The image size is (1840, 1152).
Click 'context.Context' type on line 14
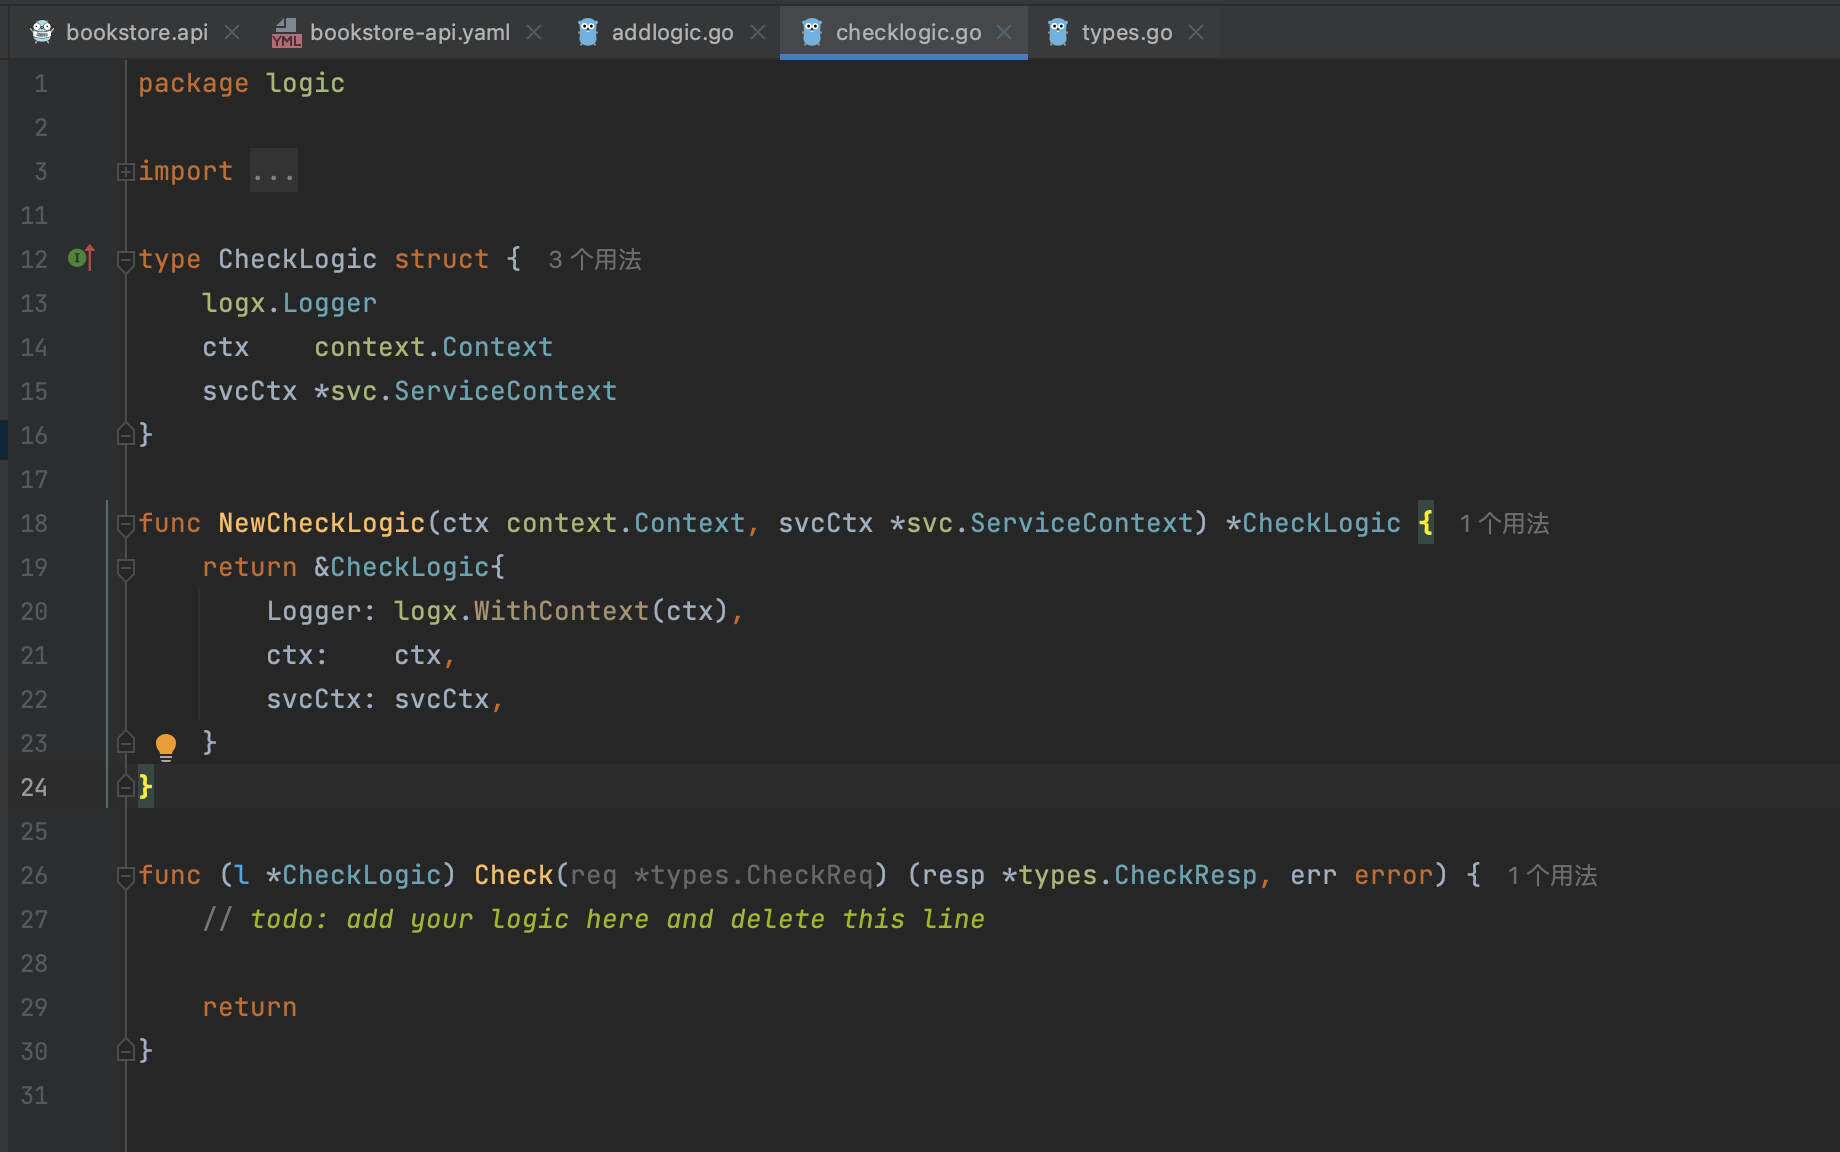tap(433, 347)
